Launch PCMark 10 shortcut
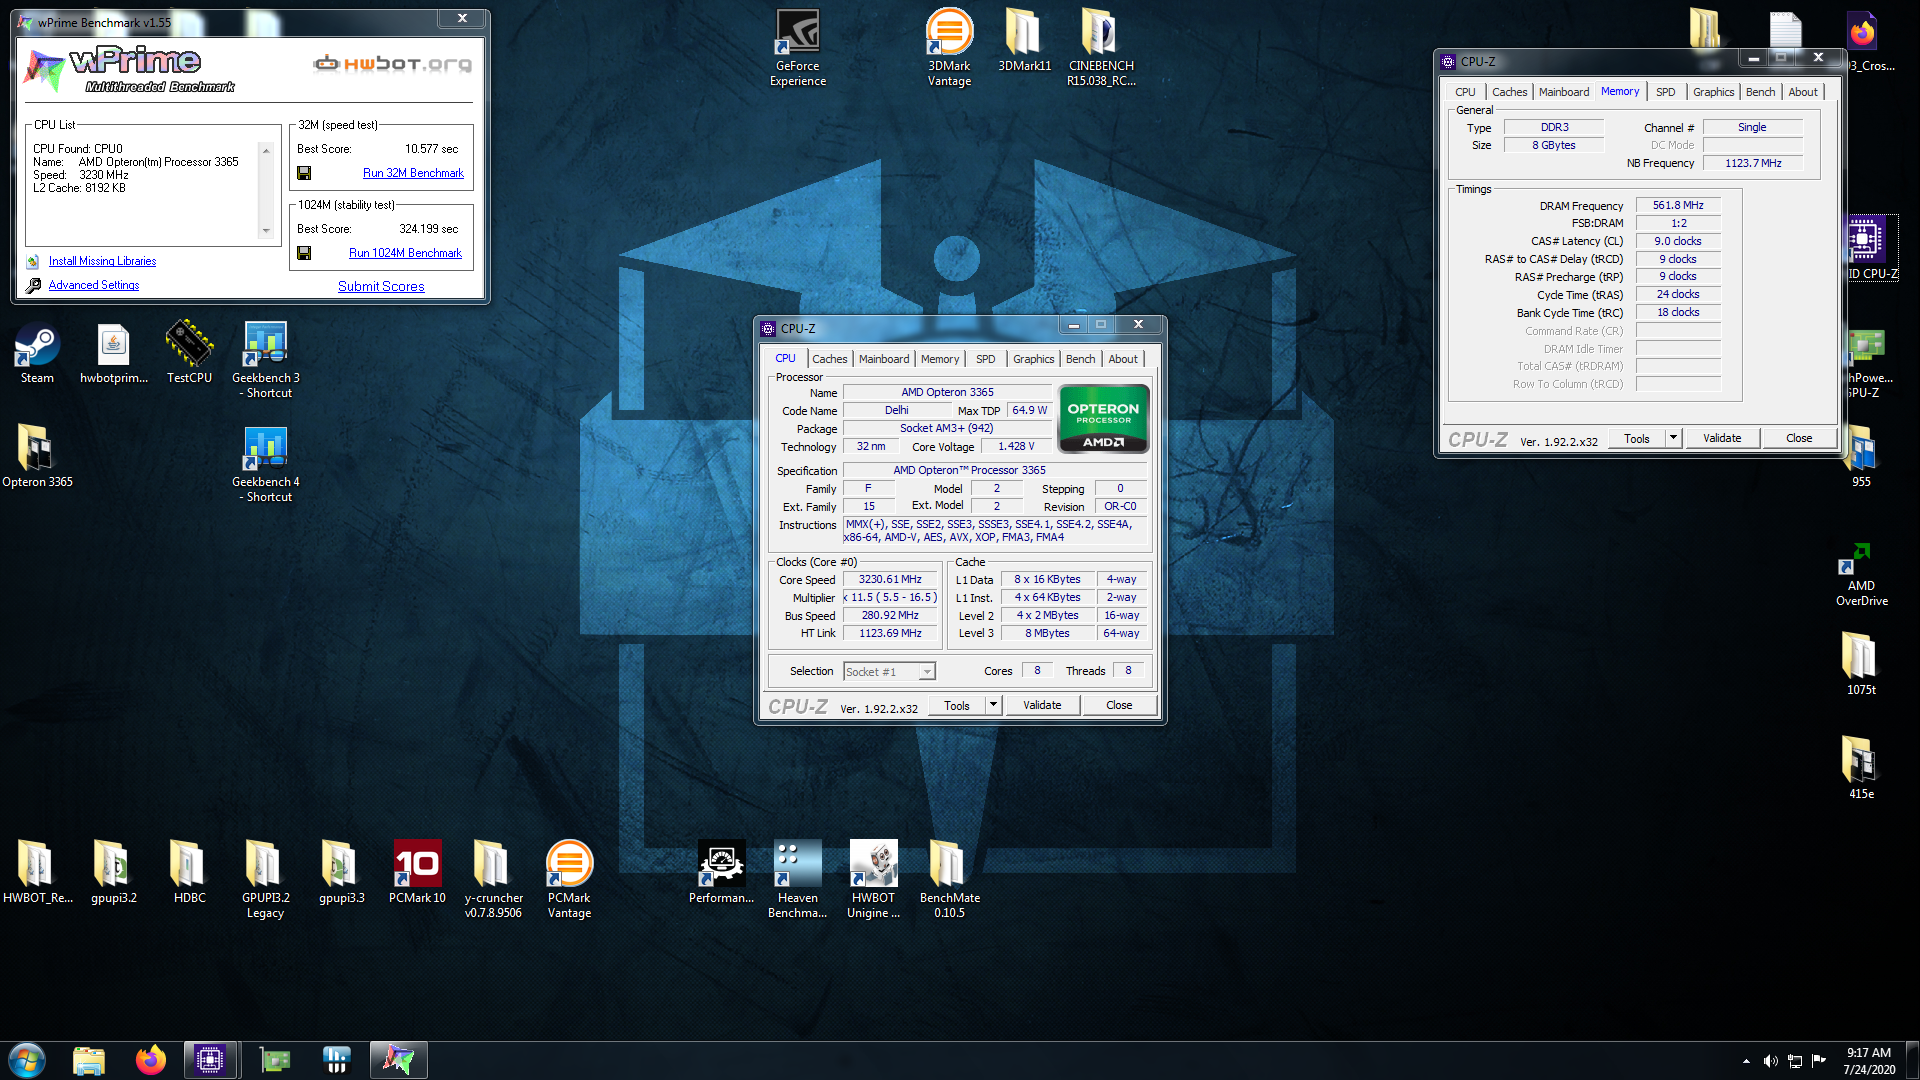The height and width of the screenshot is (1080, 1920). point(417,872)
